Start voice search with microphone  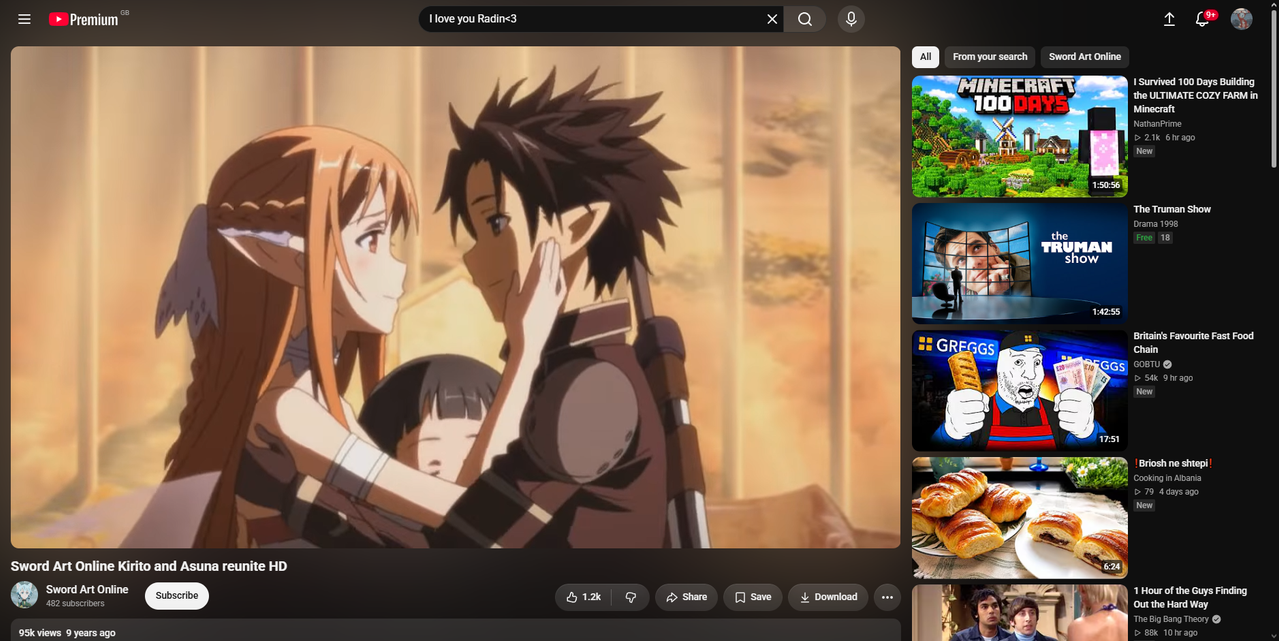coord(851,19)
